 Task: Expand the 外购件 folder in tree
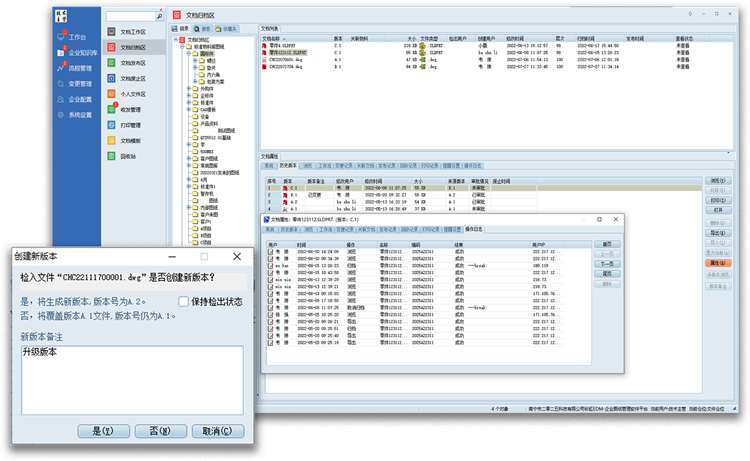(190, 88)
